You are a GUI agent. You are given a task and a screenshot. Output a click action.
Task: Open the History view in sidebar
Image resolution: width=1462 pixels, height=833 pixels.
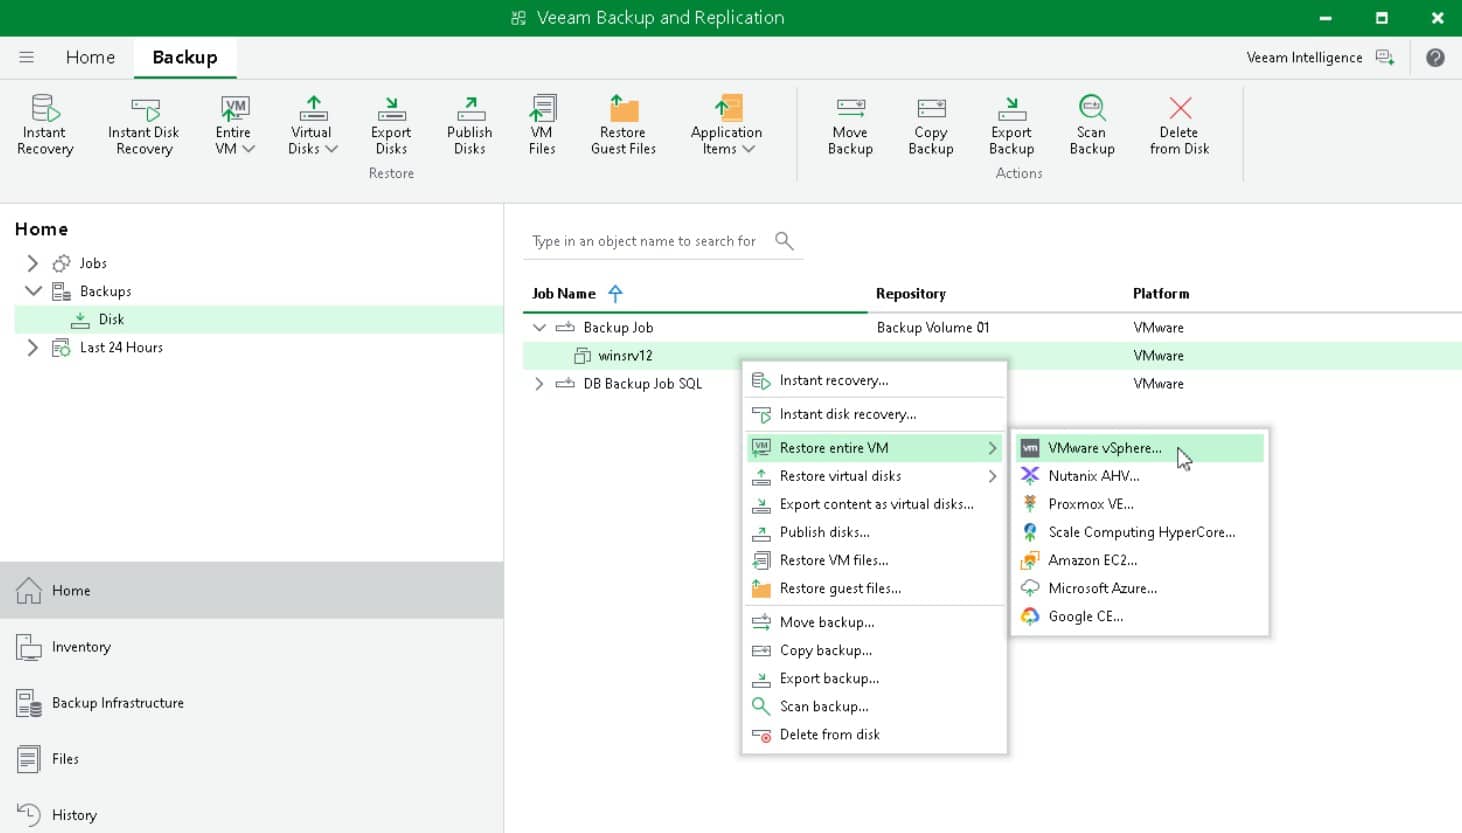(252, 815)
